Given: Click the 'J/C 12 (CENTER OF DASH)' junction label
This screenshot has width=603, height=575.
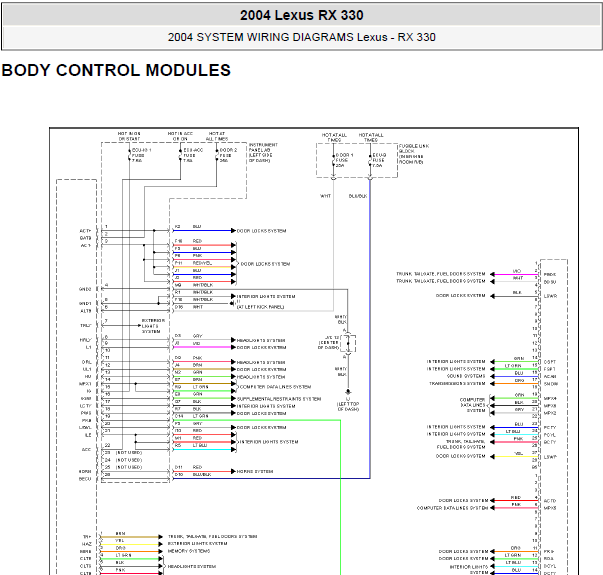Looking at the screenshot, I should coord(328,342).
